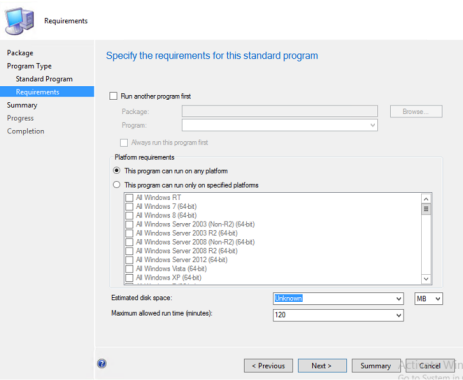The image size is (463, 380).
Task: Select Requirements step in sidebar
Action: click(47, 92)
